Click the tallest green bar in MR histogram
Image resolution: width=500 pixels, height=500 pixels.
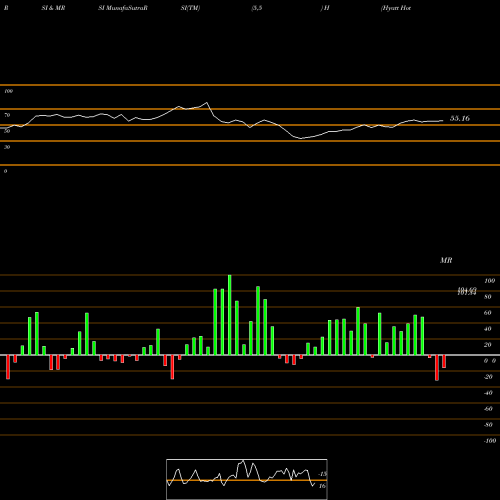(230, 315)
